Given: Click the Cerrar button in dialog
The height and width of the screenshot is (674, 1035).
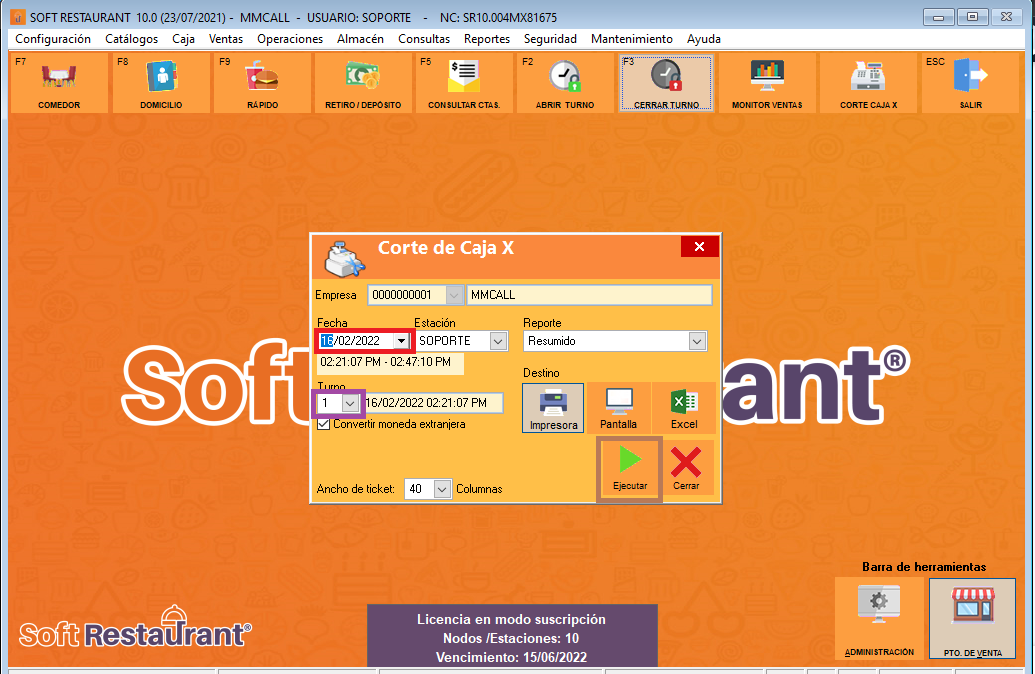Looking at the screenshot, I should pyautogui.click(x=686, y=468).
